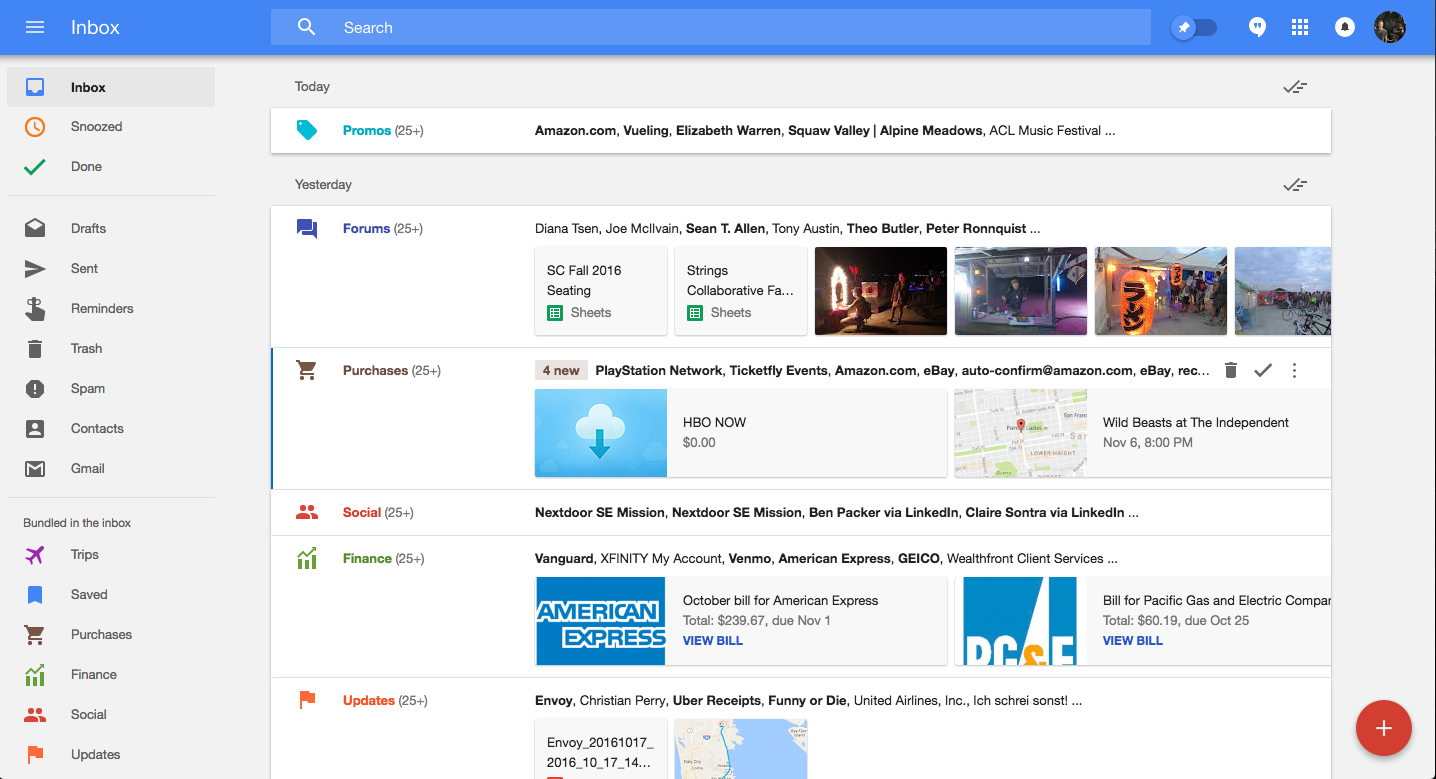Click the Saved bookmark sidebar icon
Screen dimensions: 1436x779
tap(35, 594)
